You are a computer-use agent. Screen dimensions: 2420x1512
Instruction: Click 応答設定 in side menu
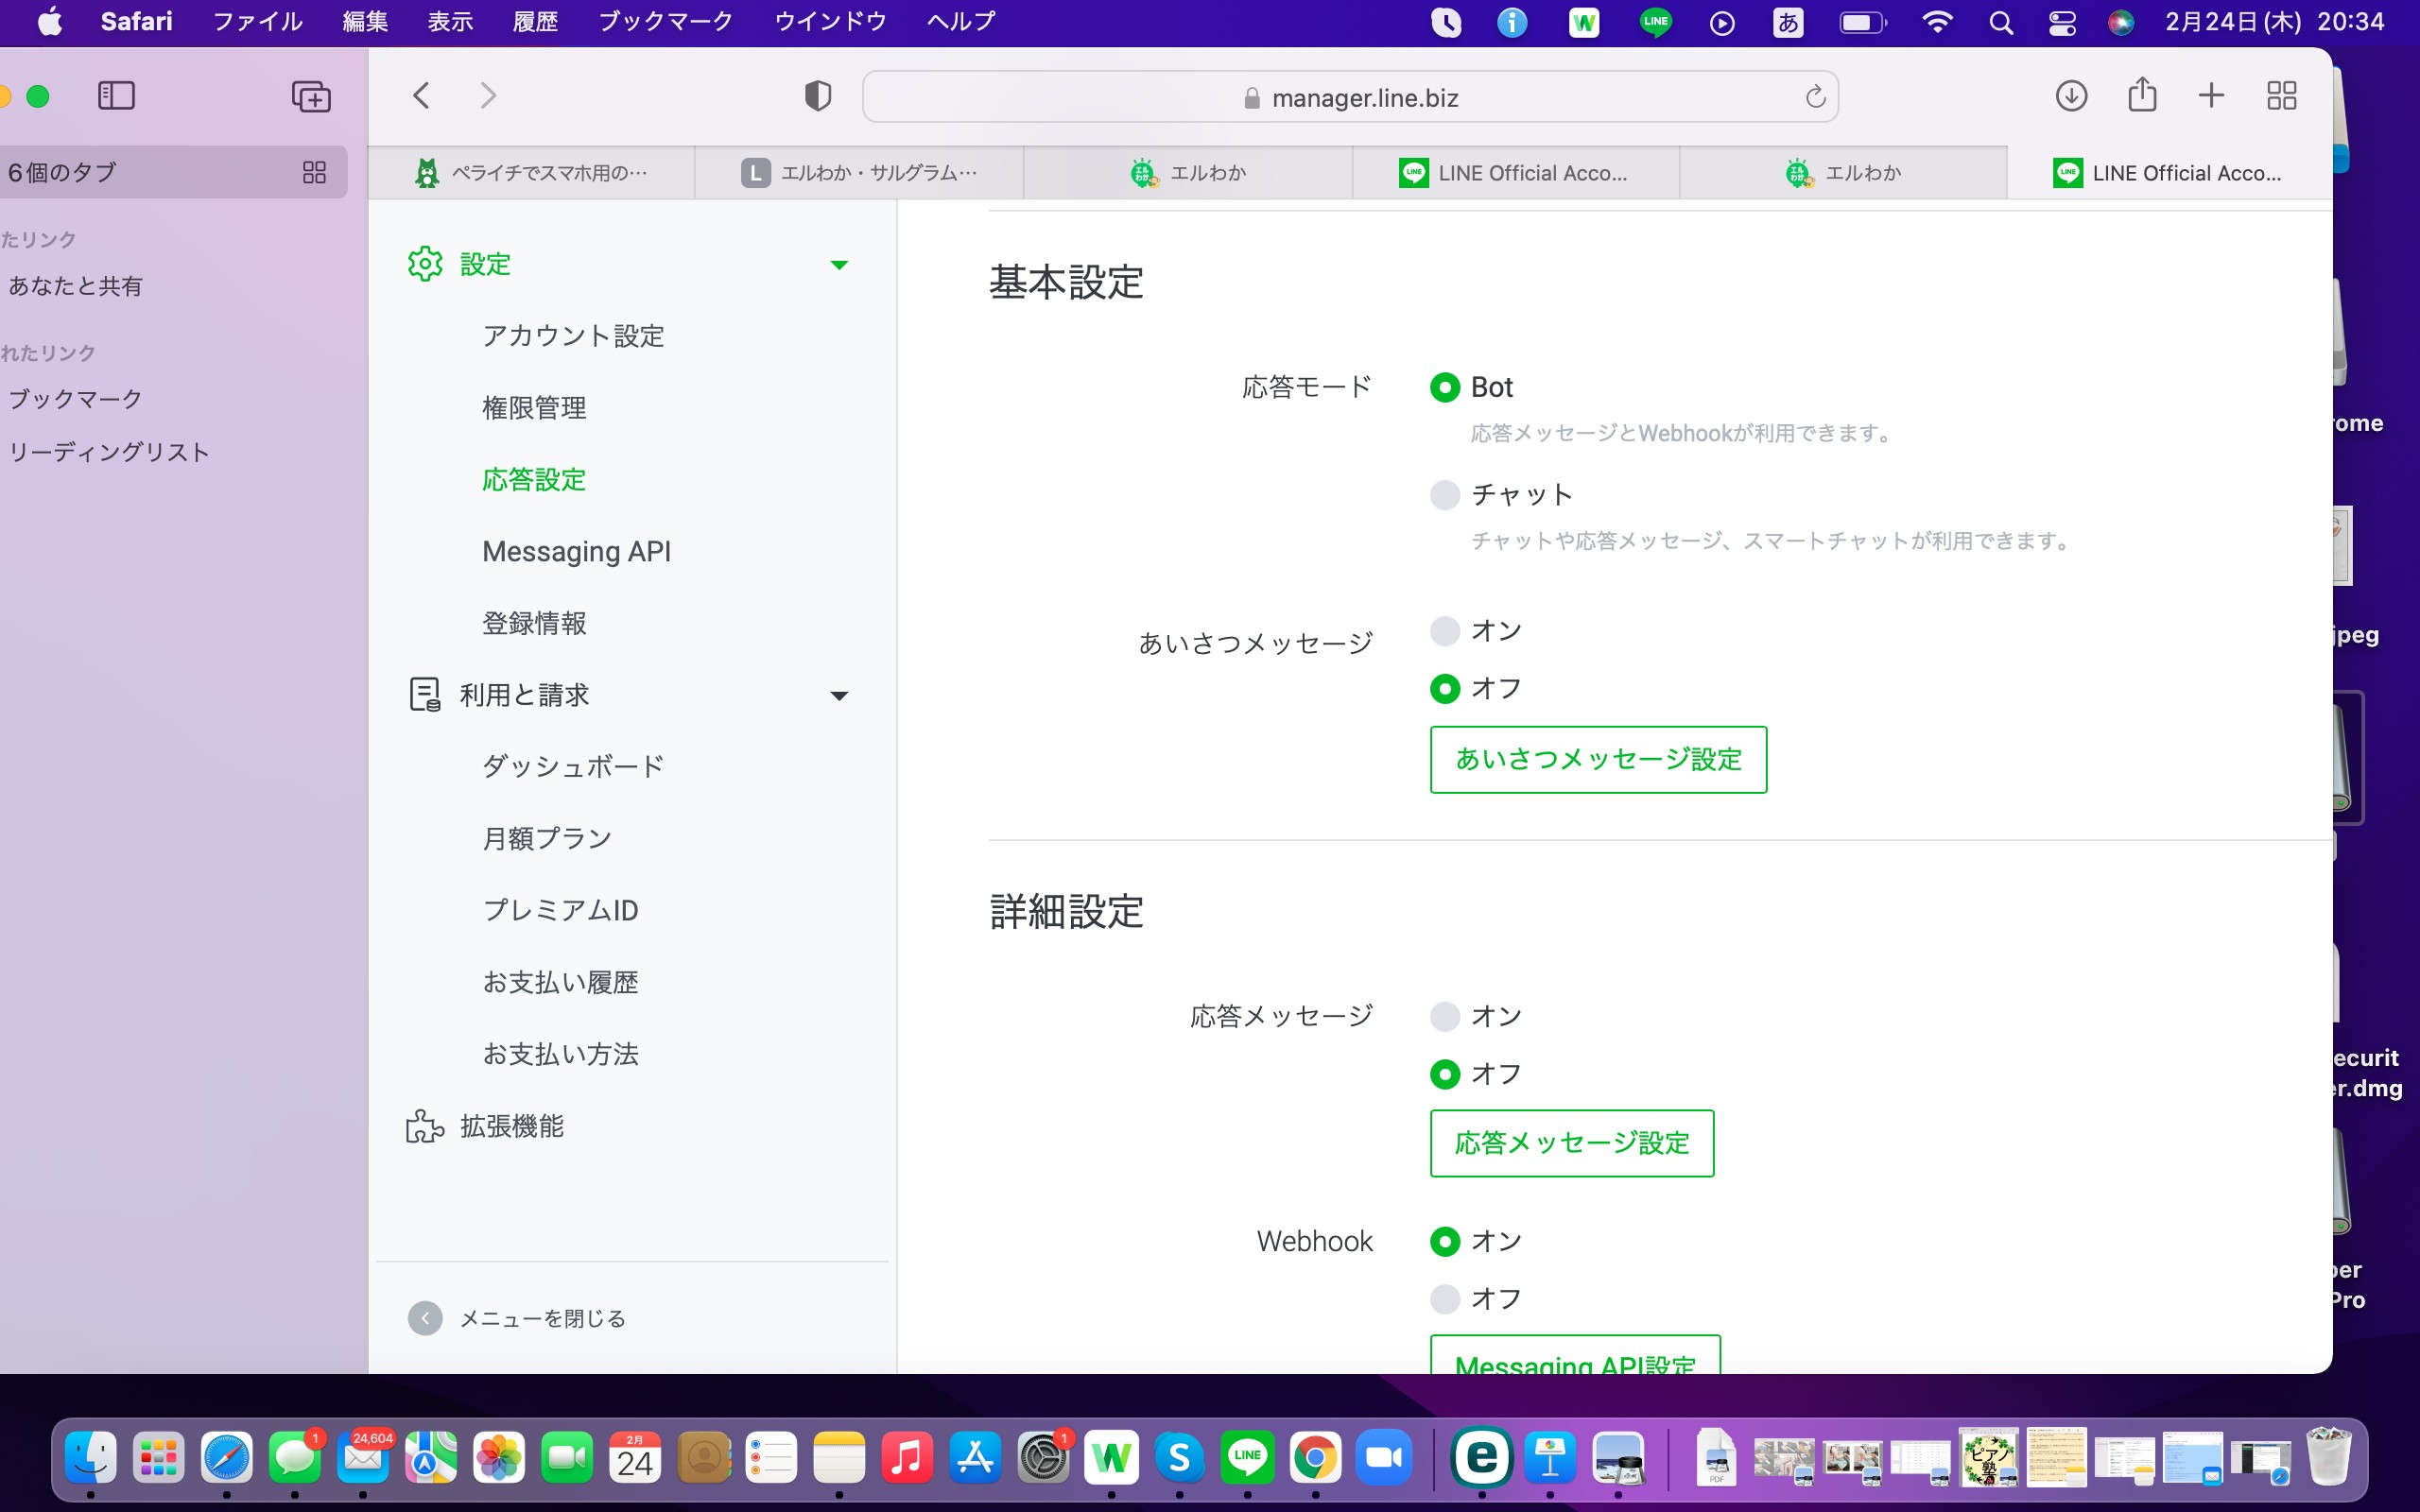[x=534, y=480]
